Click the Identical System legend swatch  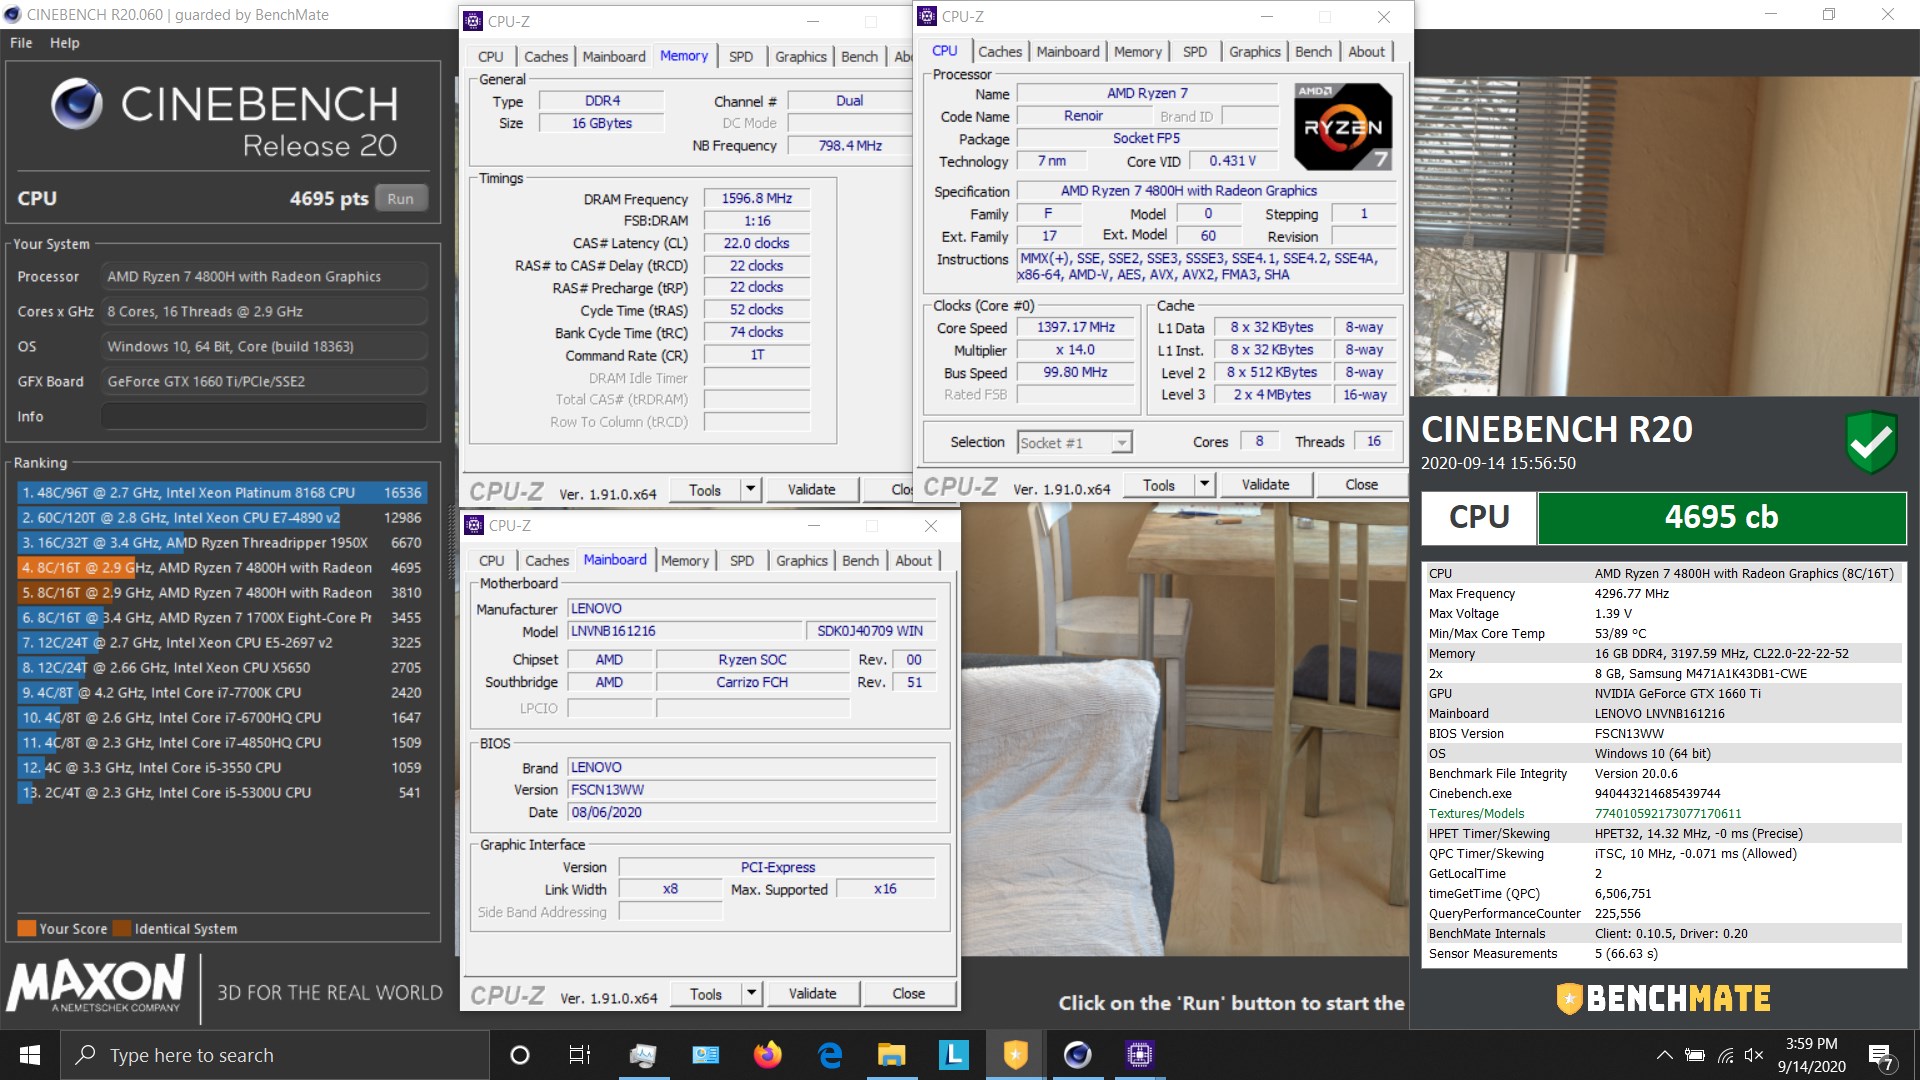point(122,928)
